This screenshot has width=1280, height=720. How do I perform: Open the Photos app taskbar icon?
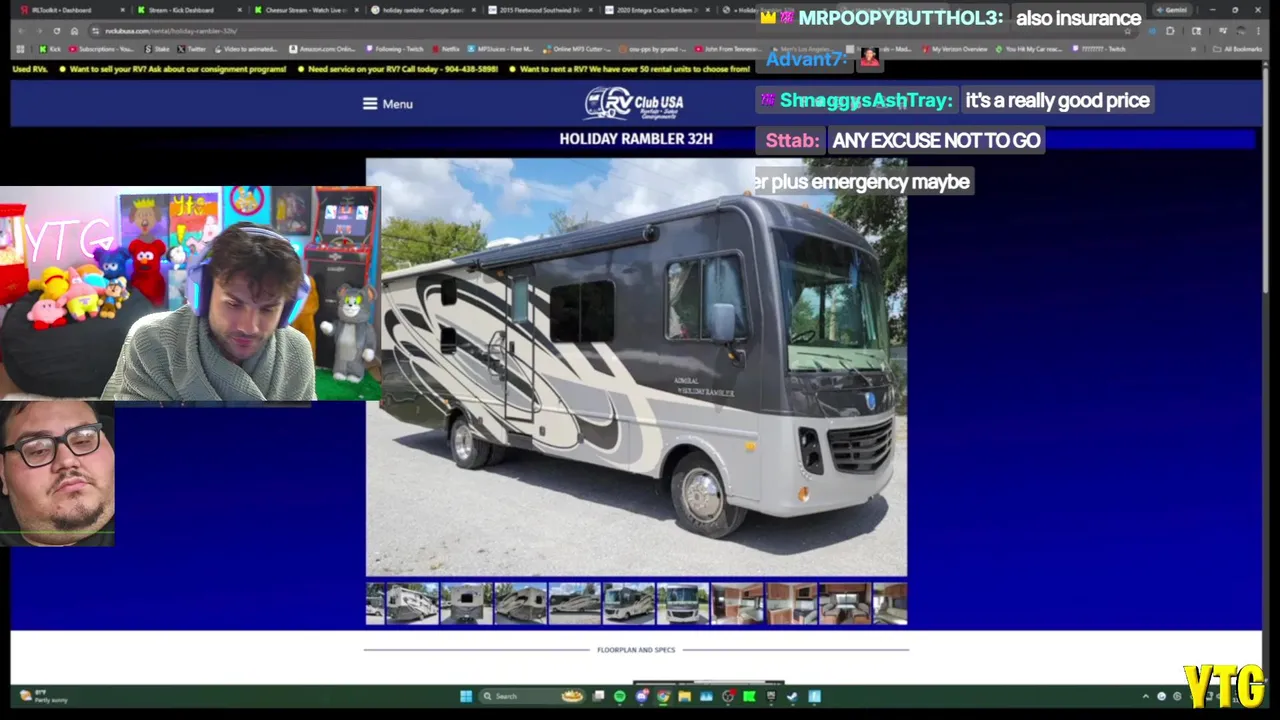(706, 696)
